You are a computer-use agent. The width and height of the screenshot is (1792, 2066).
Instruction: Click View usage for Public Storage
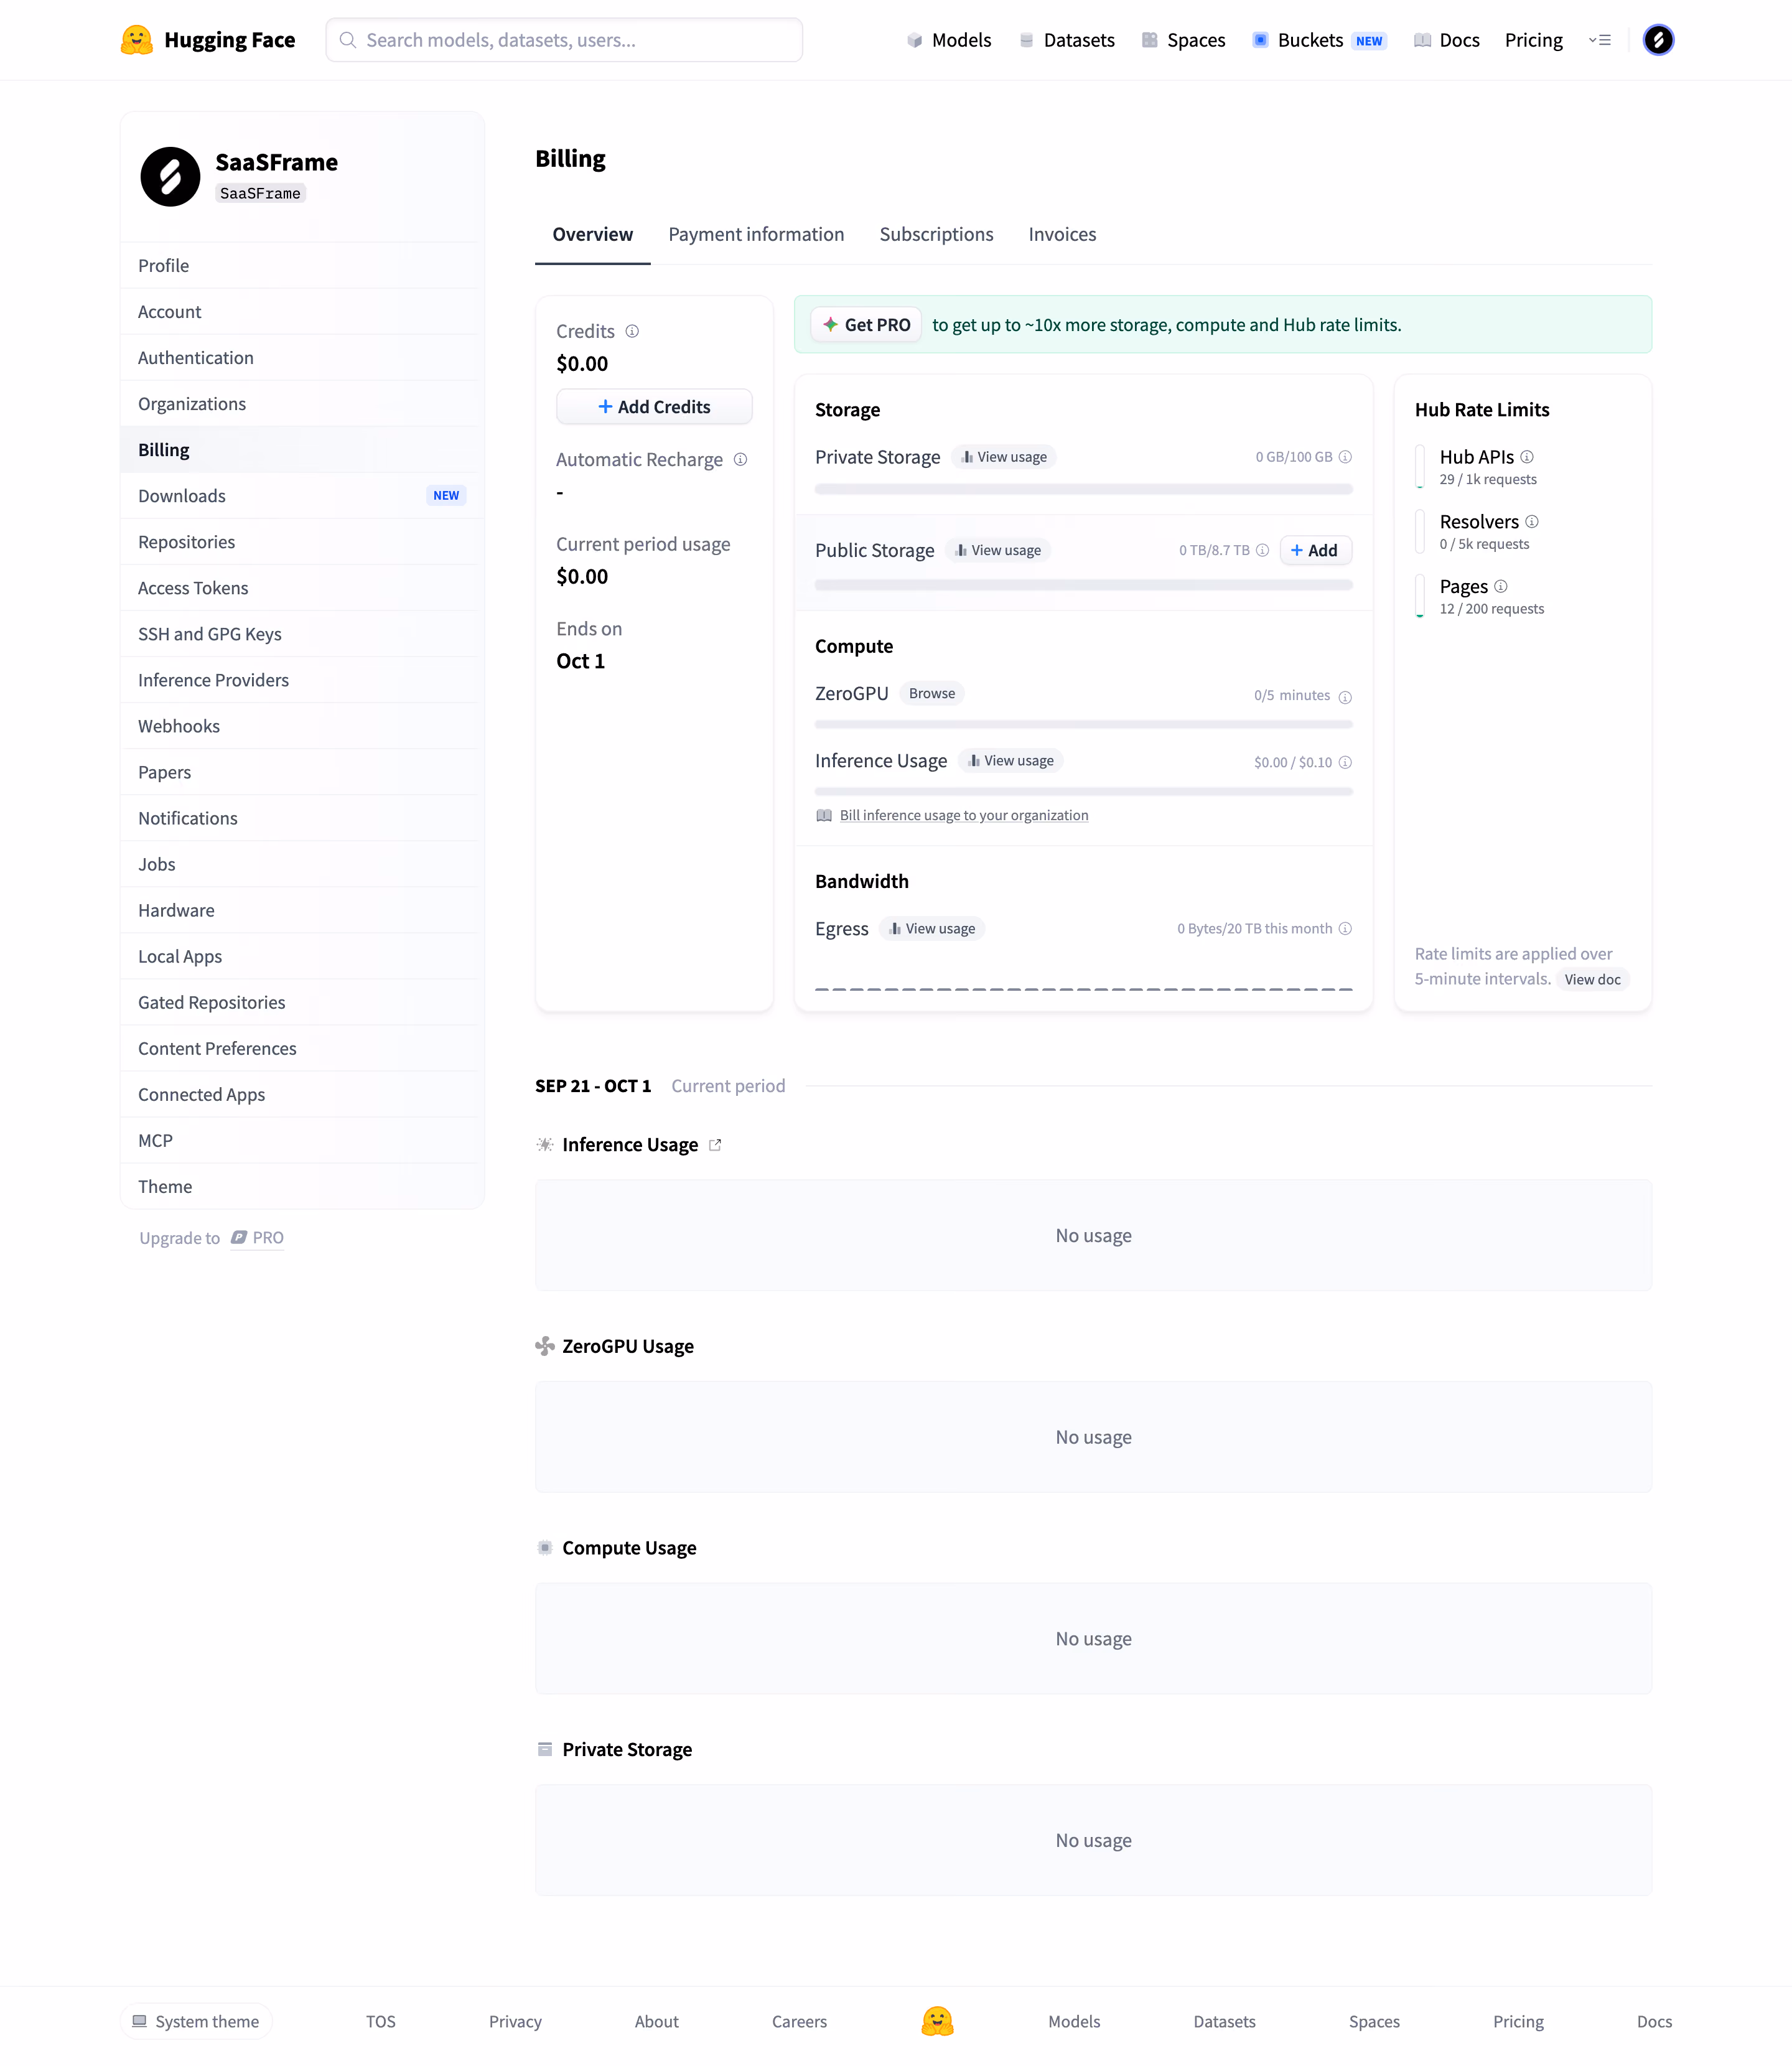tap(997, 550)
